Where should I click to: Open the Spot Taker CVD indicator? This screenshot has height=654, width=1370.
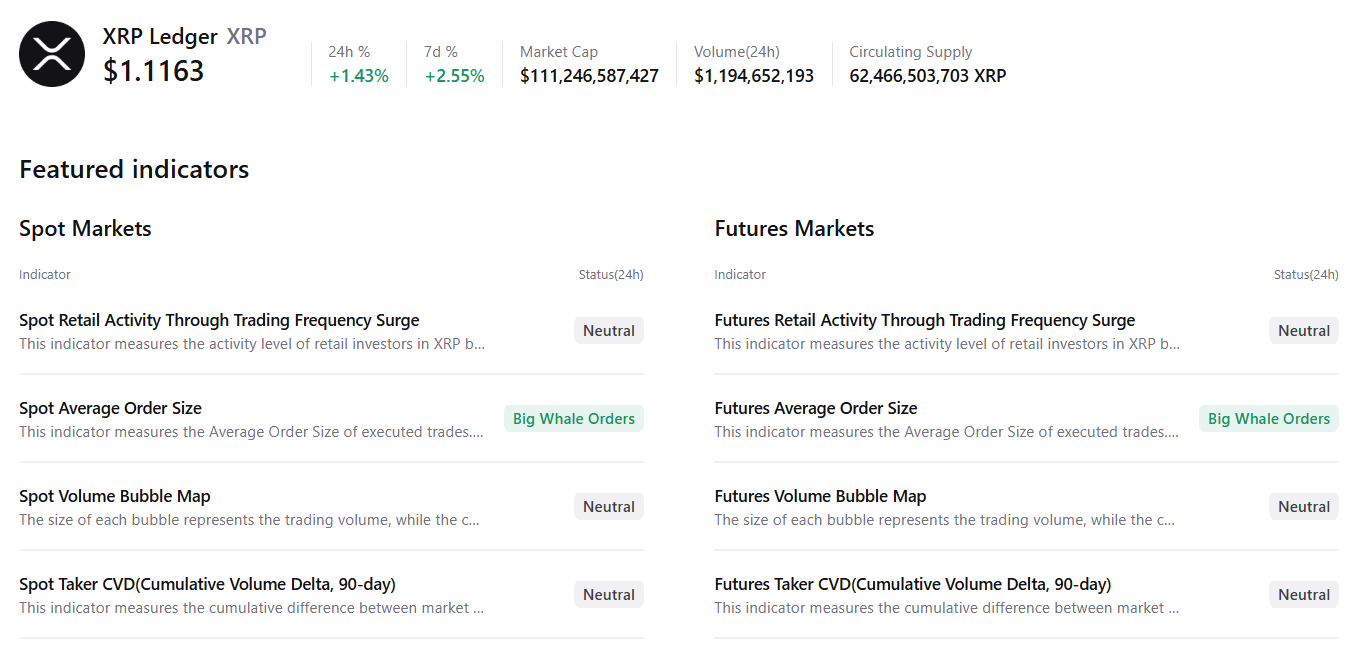207,584
